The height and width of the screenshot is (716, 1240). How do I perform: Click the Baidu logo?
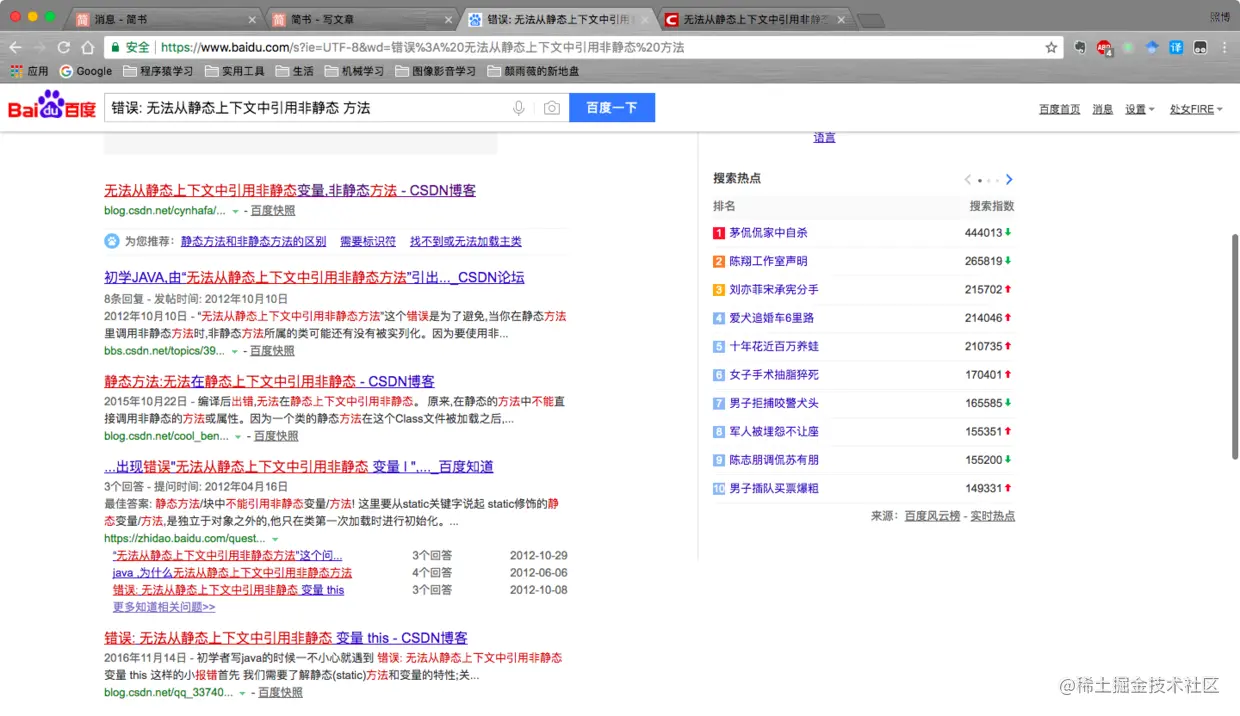click(x=52, y=106)
